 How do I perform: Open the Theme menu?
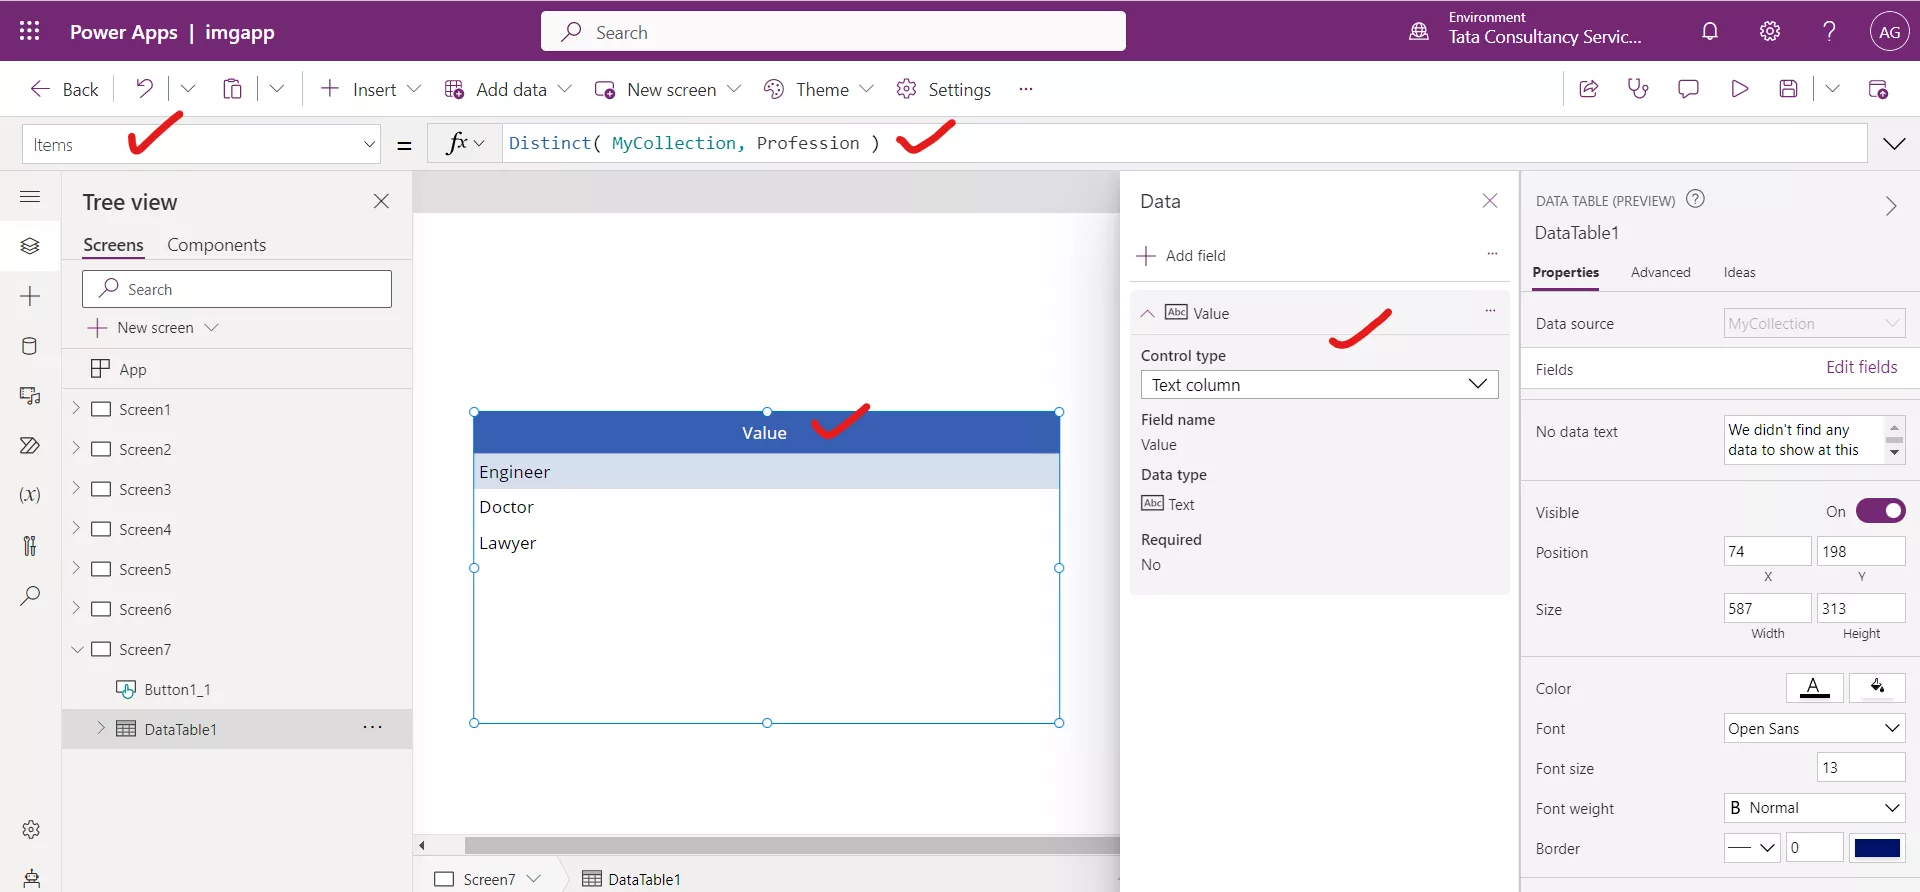click(818, 89)
